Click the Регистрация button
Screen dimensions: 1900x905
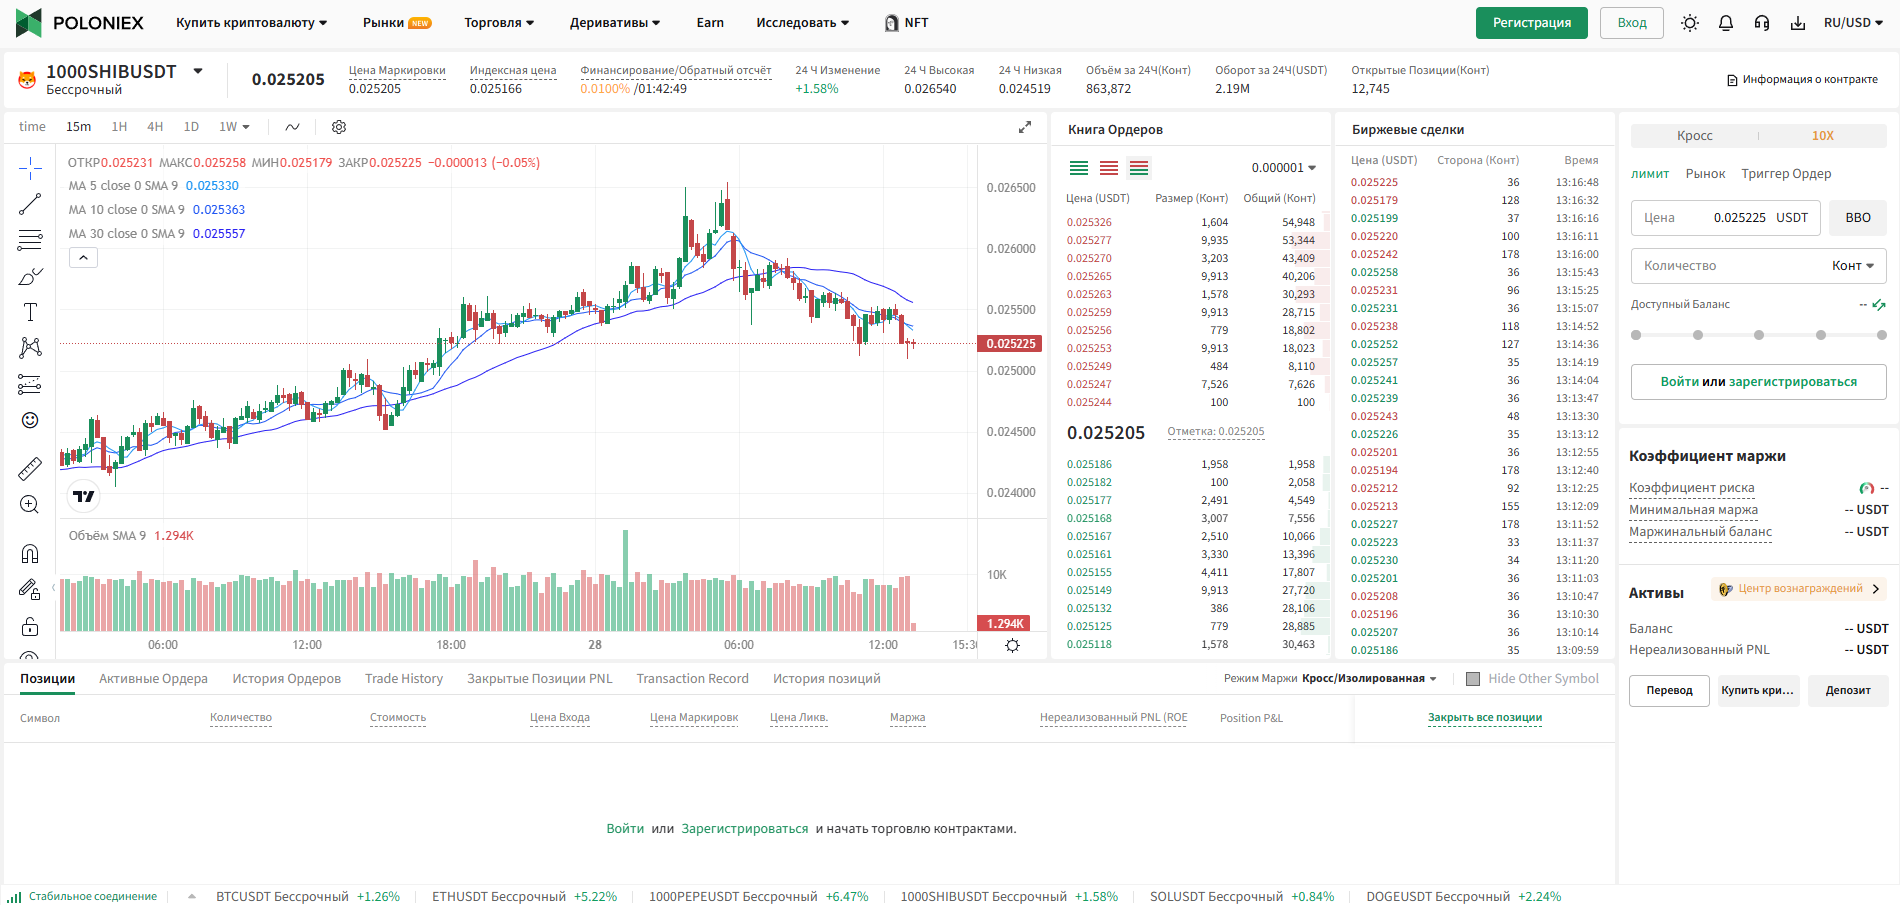tap(1532, 23)
